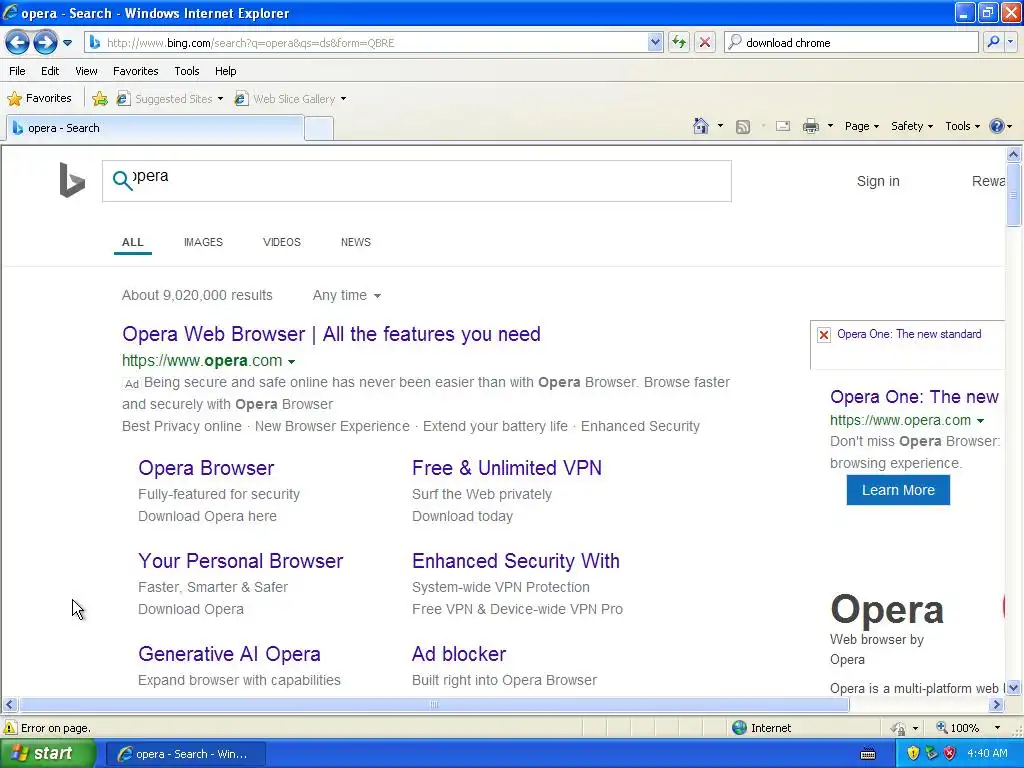Screen dimensions: 1024x768
Task: Open the View menu
Action: click(x=86, y=71)
